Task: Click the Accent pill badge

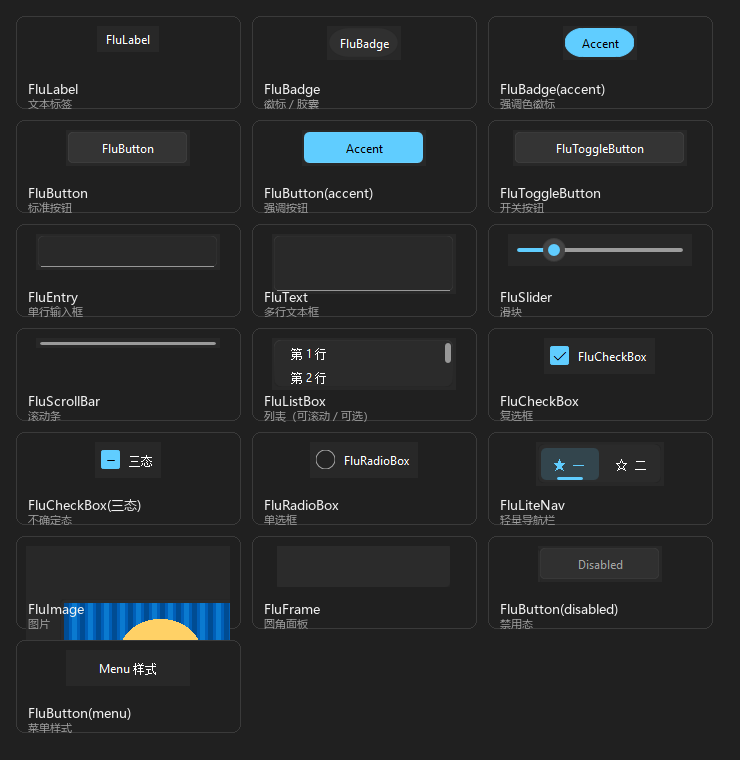Action: 599,43
